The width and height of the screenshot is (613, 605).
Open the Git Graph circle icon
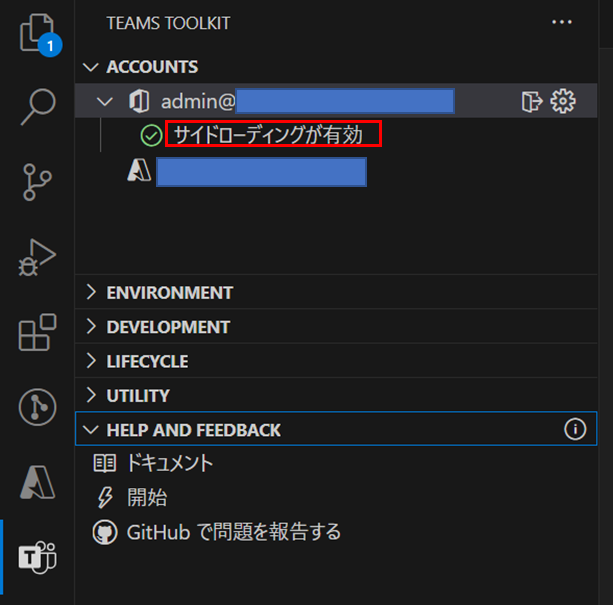point(38,407)
